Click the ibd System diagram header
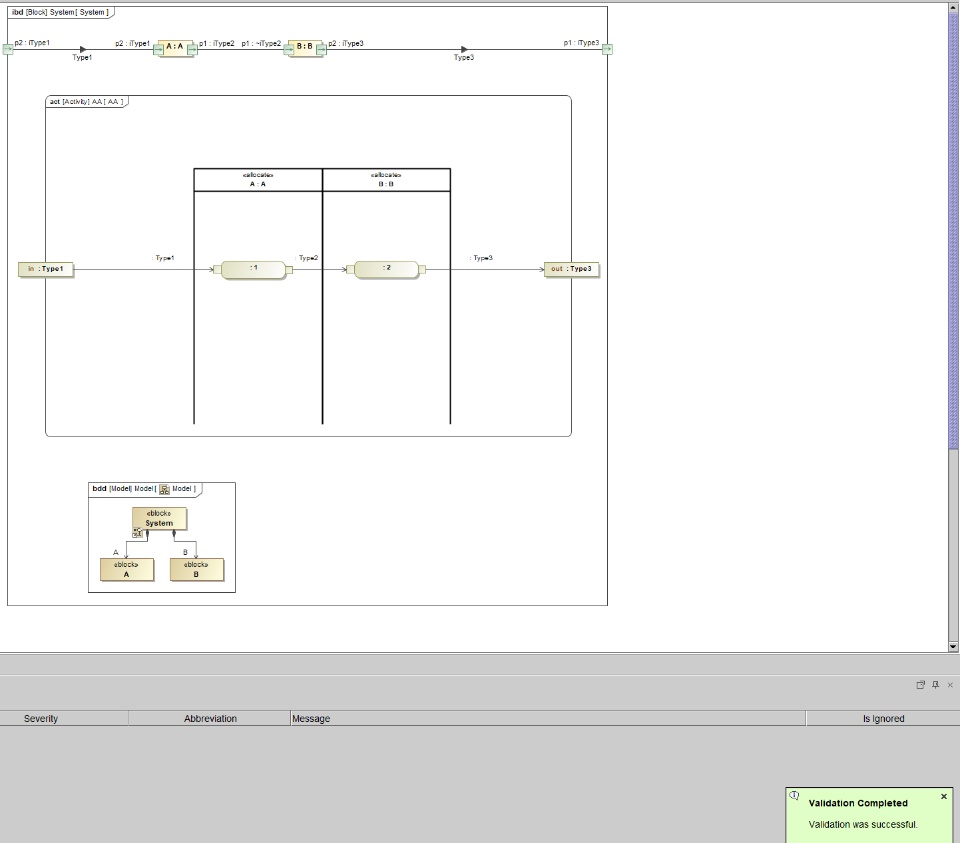 click(x=60, y=12)
